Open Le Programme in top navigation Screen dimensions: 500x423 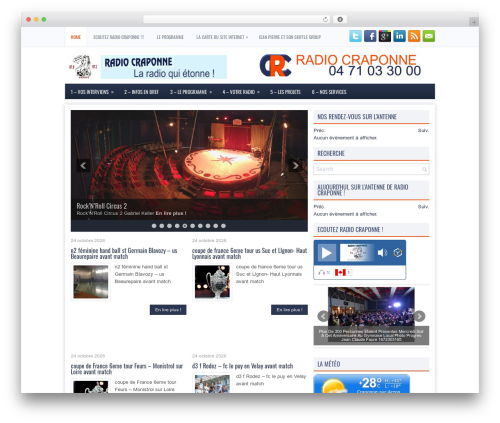click(x=170, y=37)
